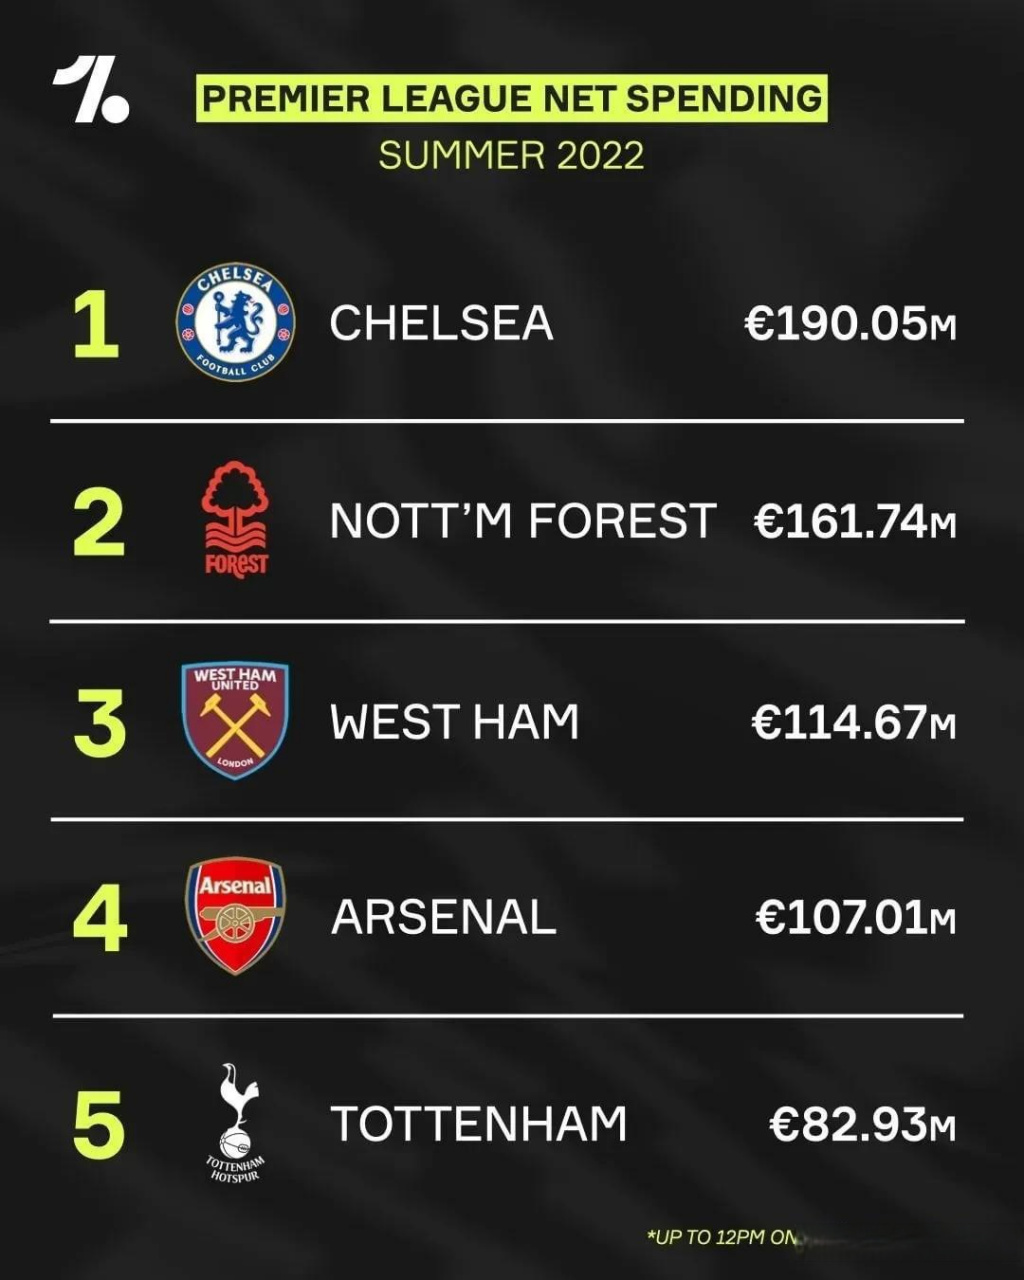This screenshot has height=1280, width=1024.
Task: Select the TOTTENHAM team name
Action: 479,1124
